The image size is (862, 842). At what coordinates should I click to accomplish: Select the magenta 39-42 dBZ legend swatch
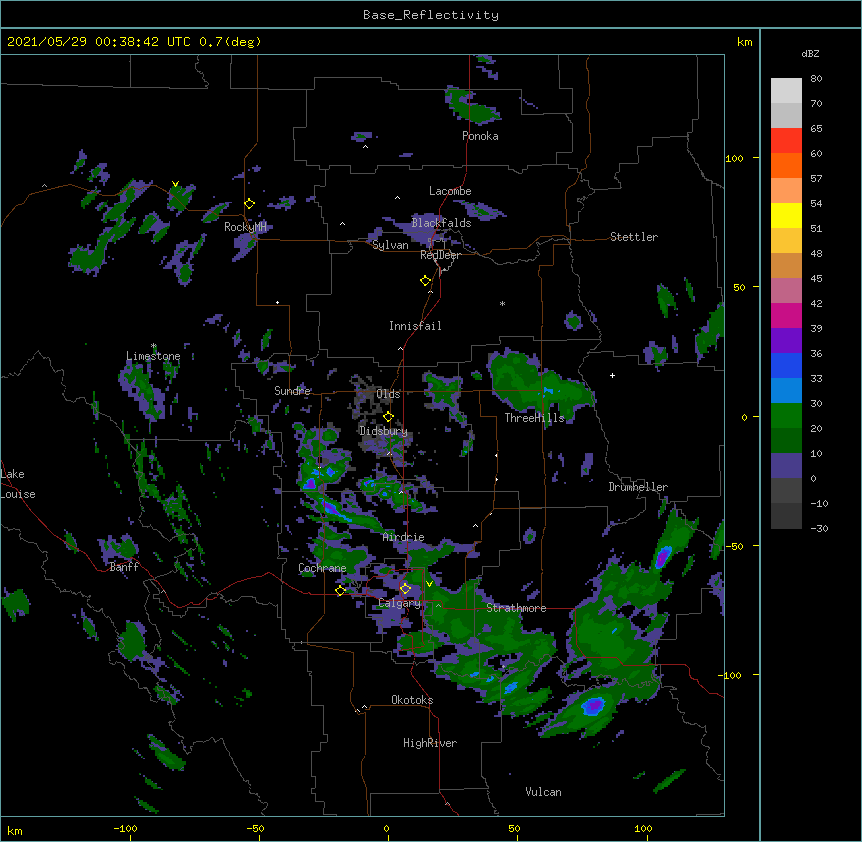(x=786, y=315)
